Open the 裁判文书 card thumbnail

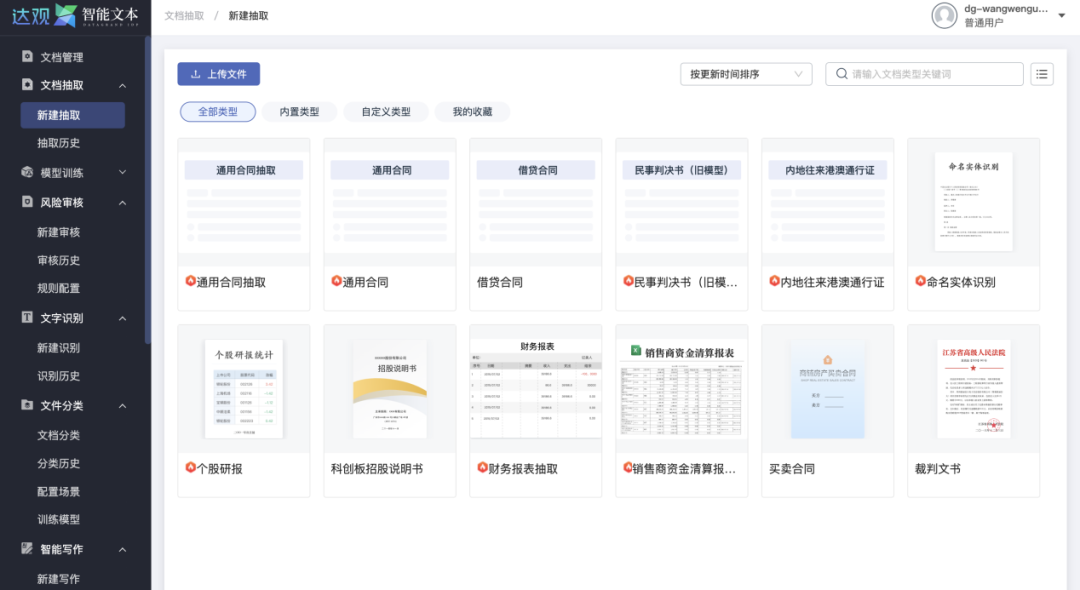[x=973, y=389]
